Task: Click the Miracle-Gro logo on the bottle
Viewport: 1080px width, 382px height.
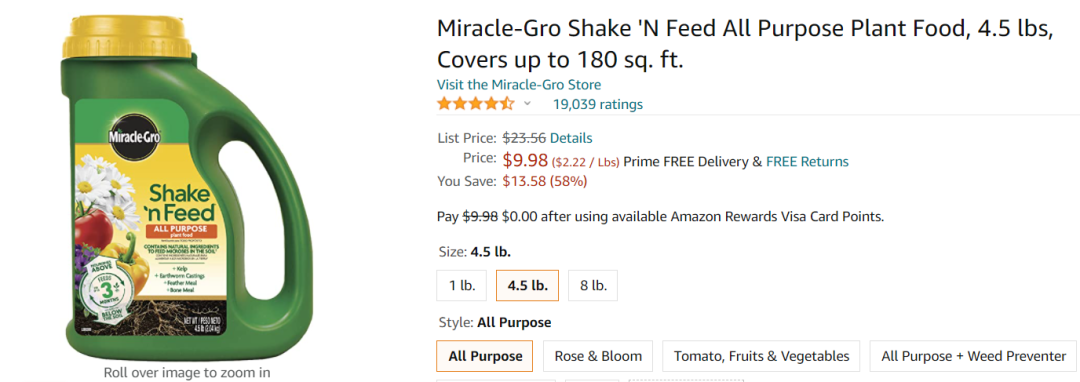Action: [x=134, y=137]
